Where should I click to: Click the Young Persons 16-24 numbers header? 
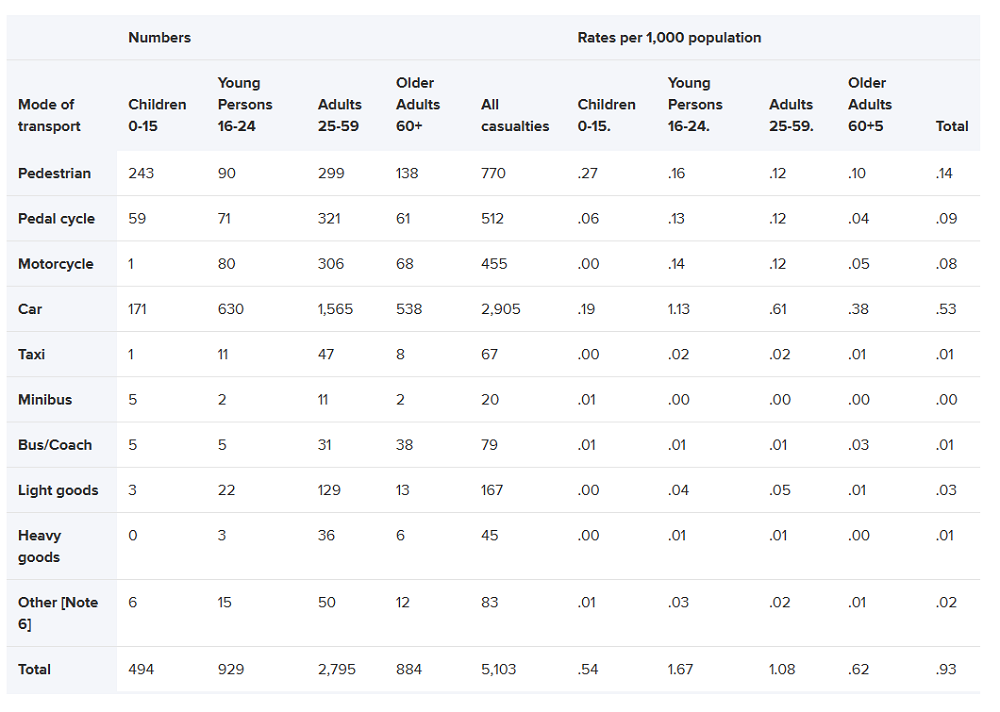pyautogui.click(x=245, y=105)
